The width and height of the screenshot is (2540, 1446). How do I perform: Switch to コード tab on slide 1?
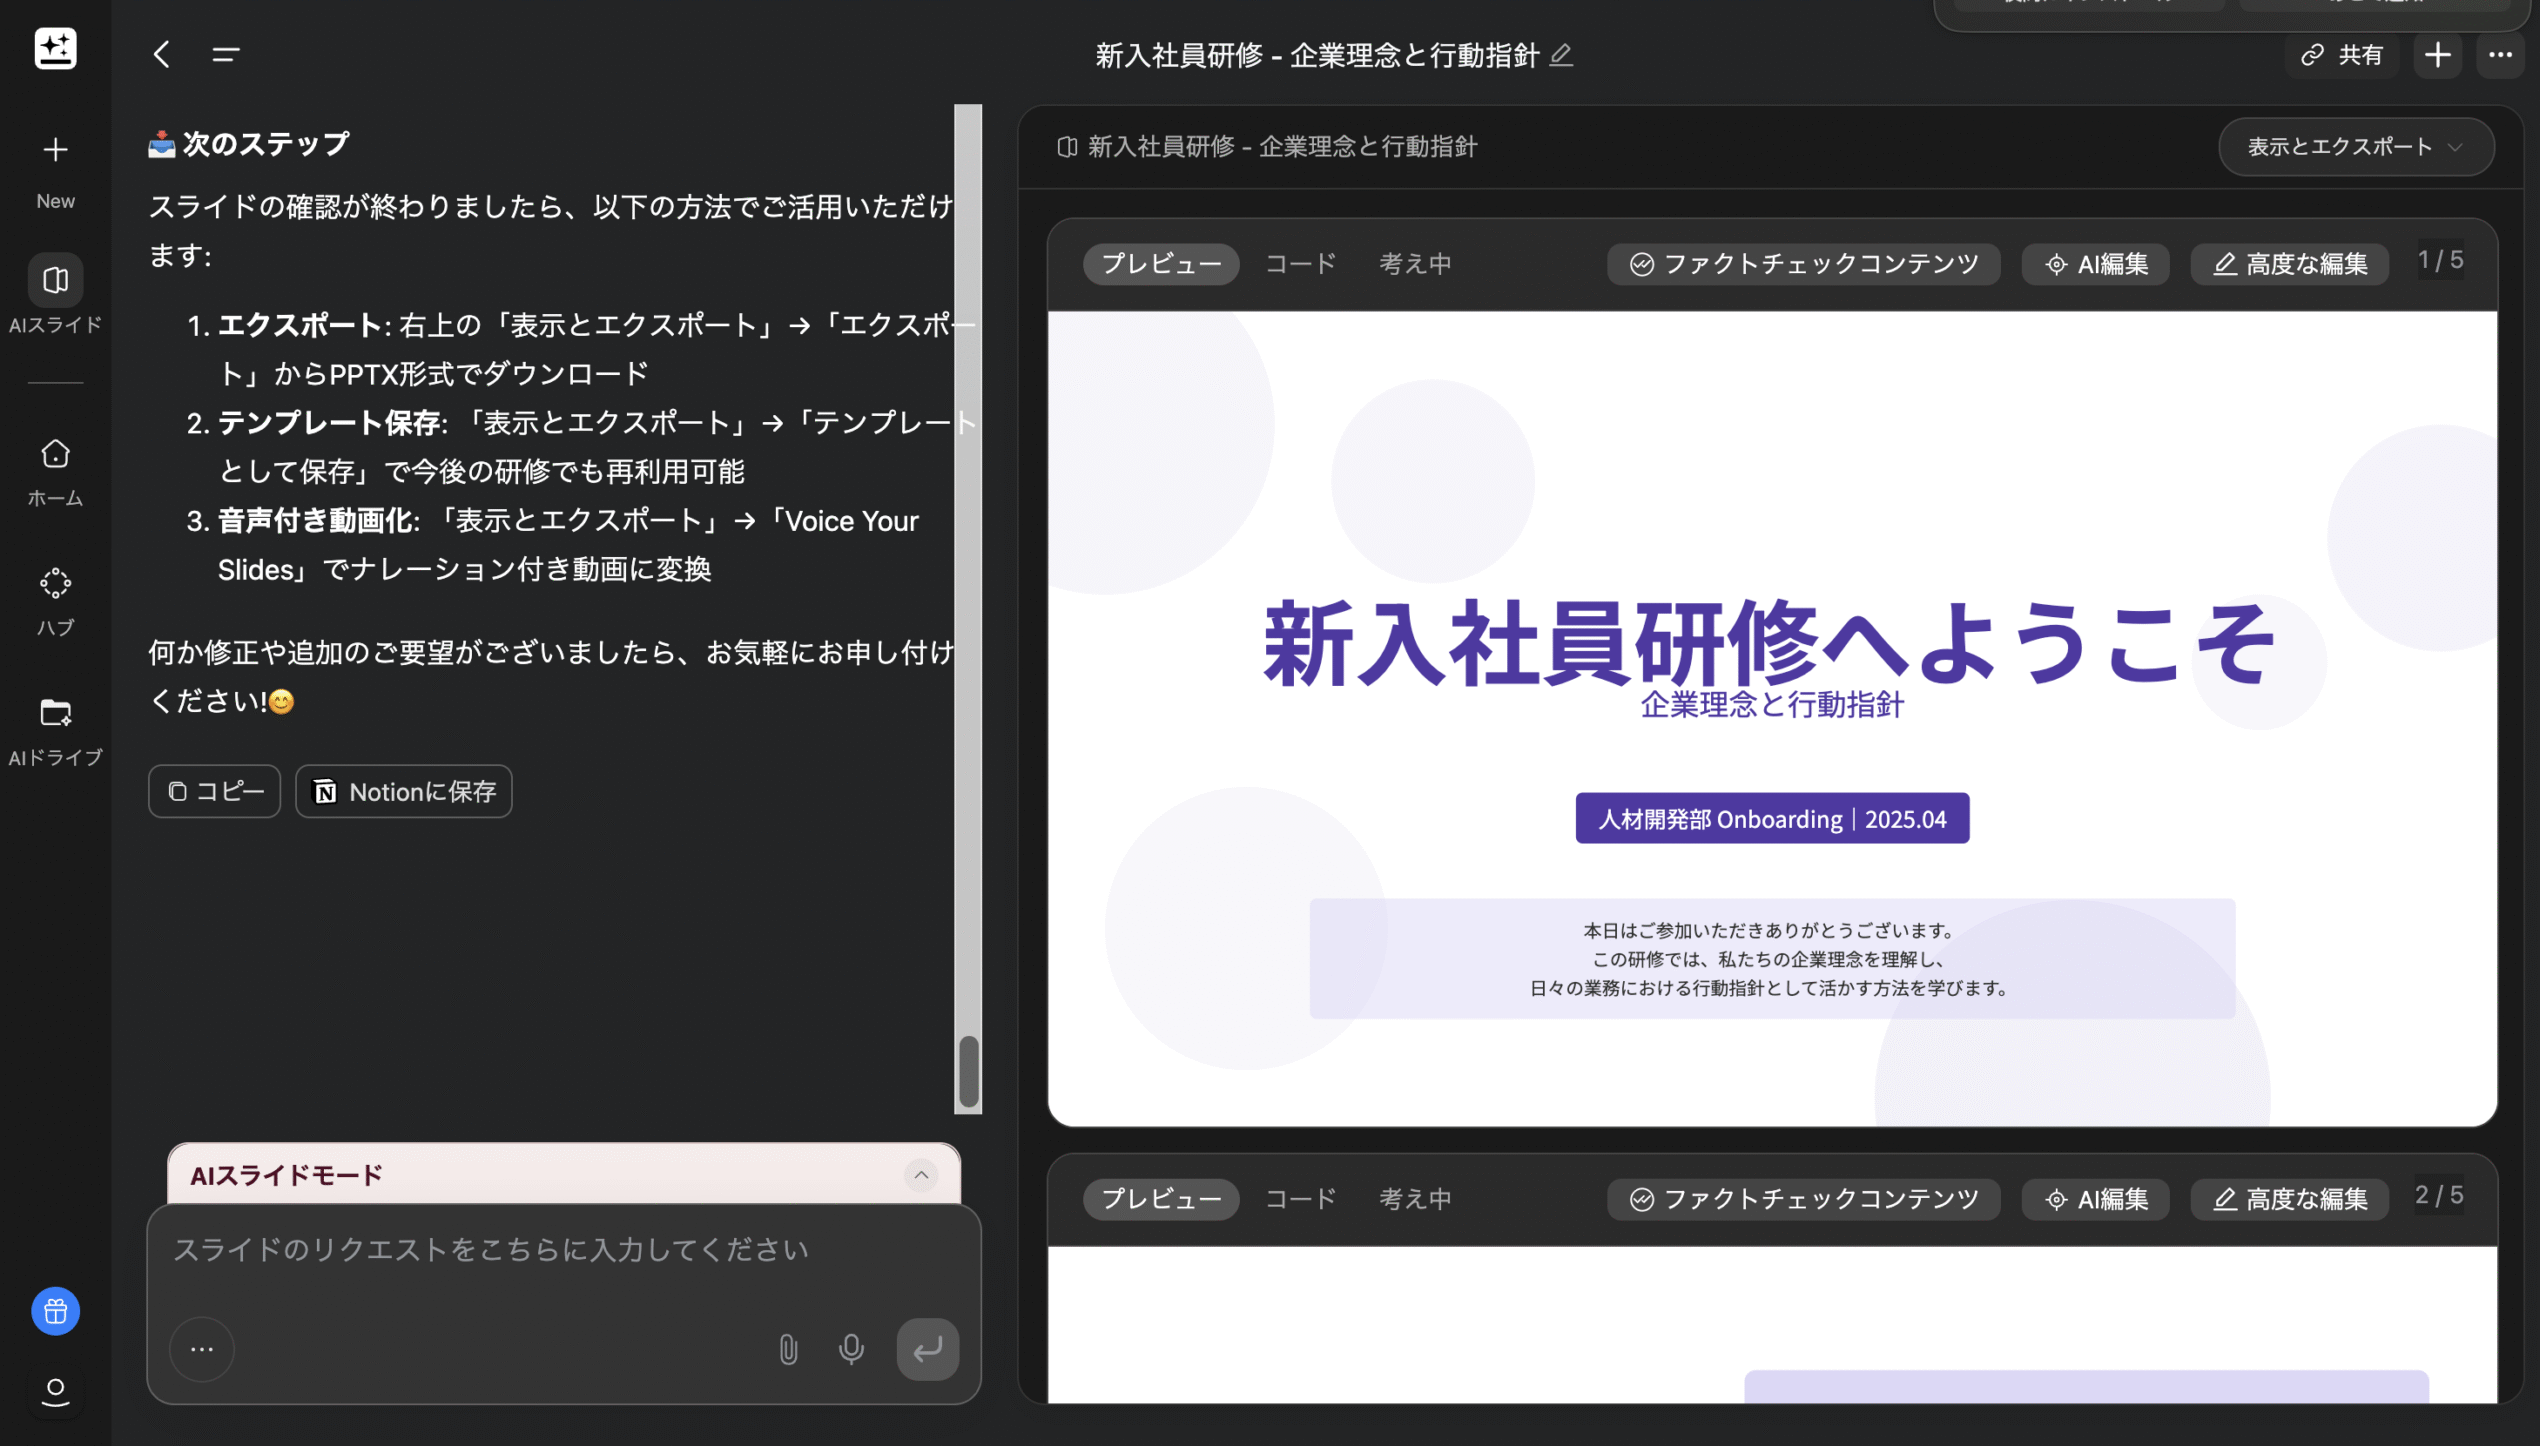1300,264
